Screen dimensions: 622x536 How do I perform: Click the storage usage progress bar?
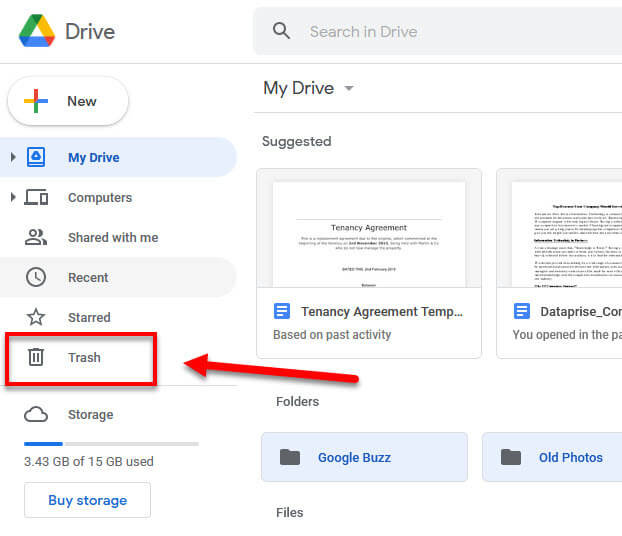click(x=111, y=444)
